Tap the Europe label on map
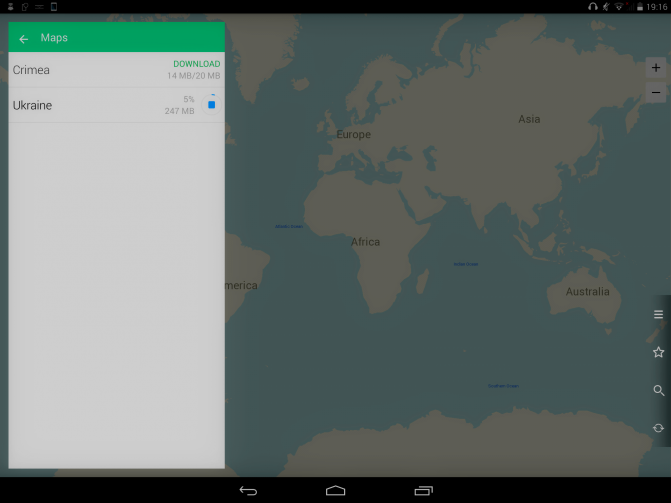Screen dimensions: 671x503 (x=353, y=134)
